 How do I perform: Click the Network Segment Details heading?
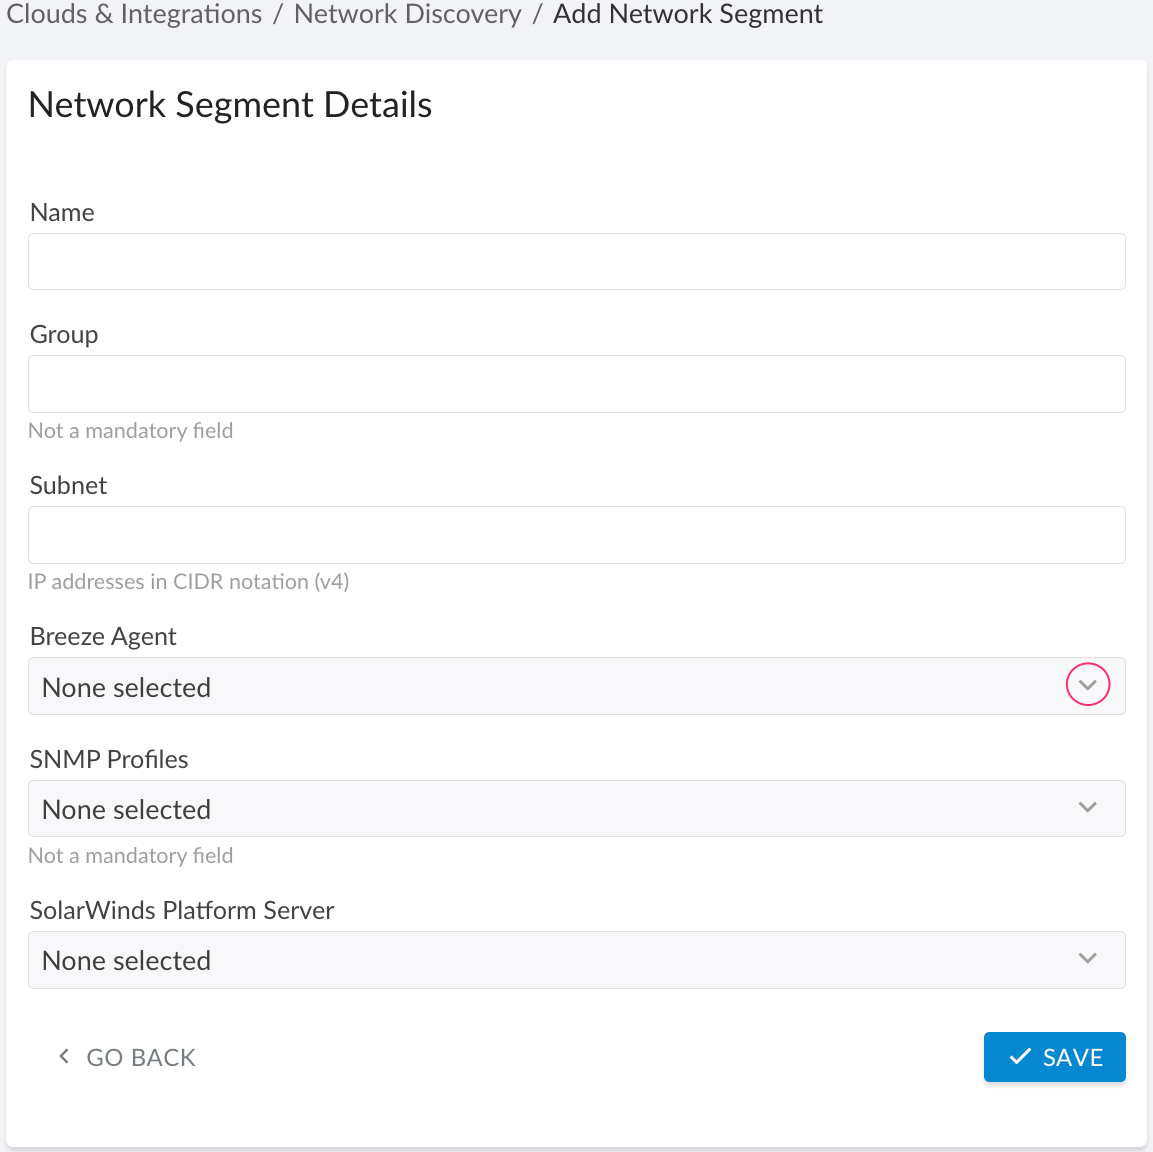(230, 104)
